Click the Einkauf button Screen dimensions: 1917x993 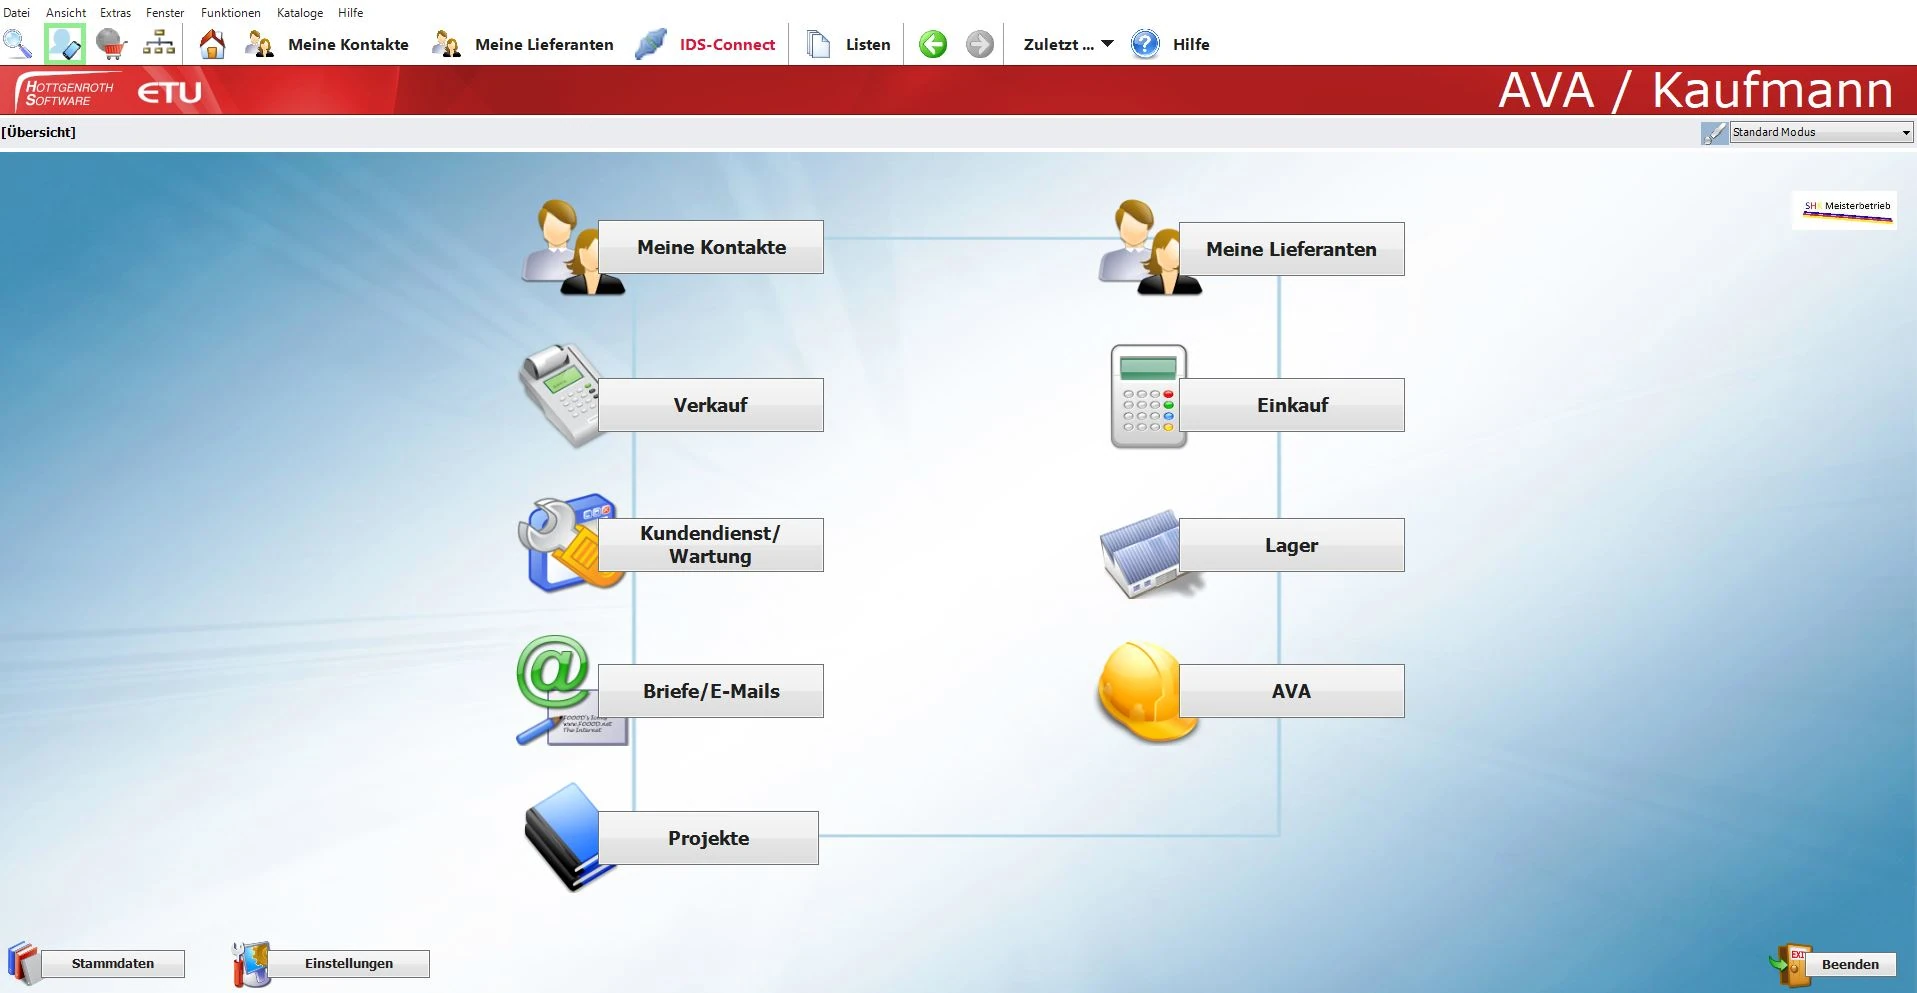pyautogui.click(x=1291, y=405)
